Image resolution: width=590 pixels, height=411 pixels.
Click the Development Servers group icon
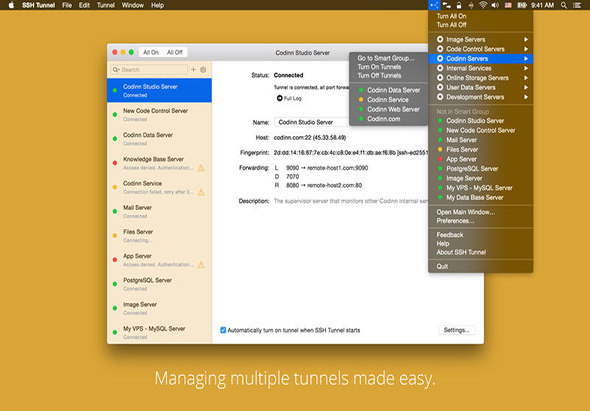[440, 97]
